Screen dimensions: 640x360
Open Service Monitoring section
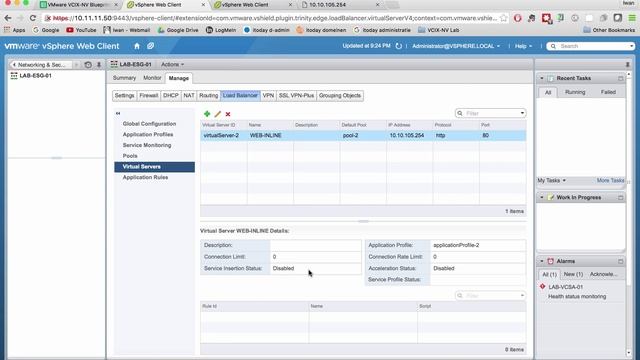coord(147,145)
